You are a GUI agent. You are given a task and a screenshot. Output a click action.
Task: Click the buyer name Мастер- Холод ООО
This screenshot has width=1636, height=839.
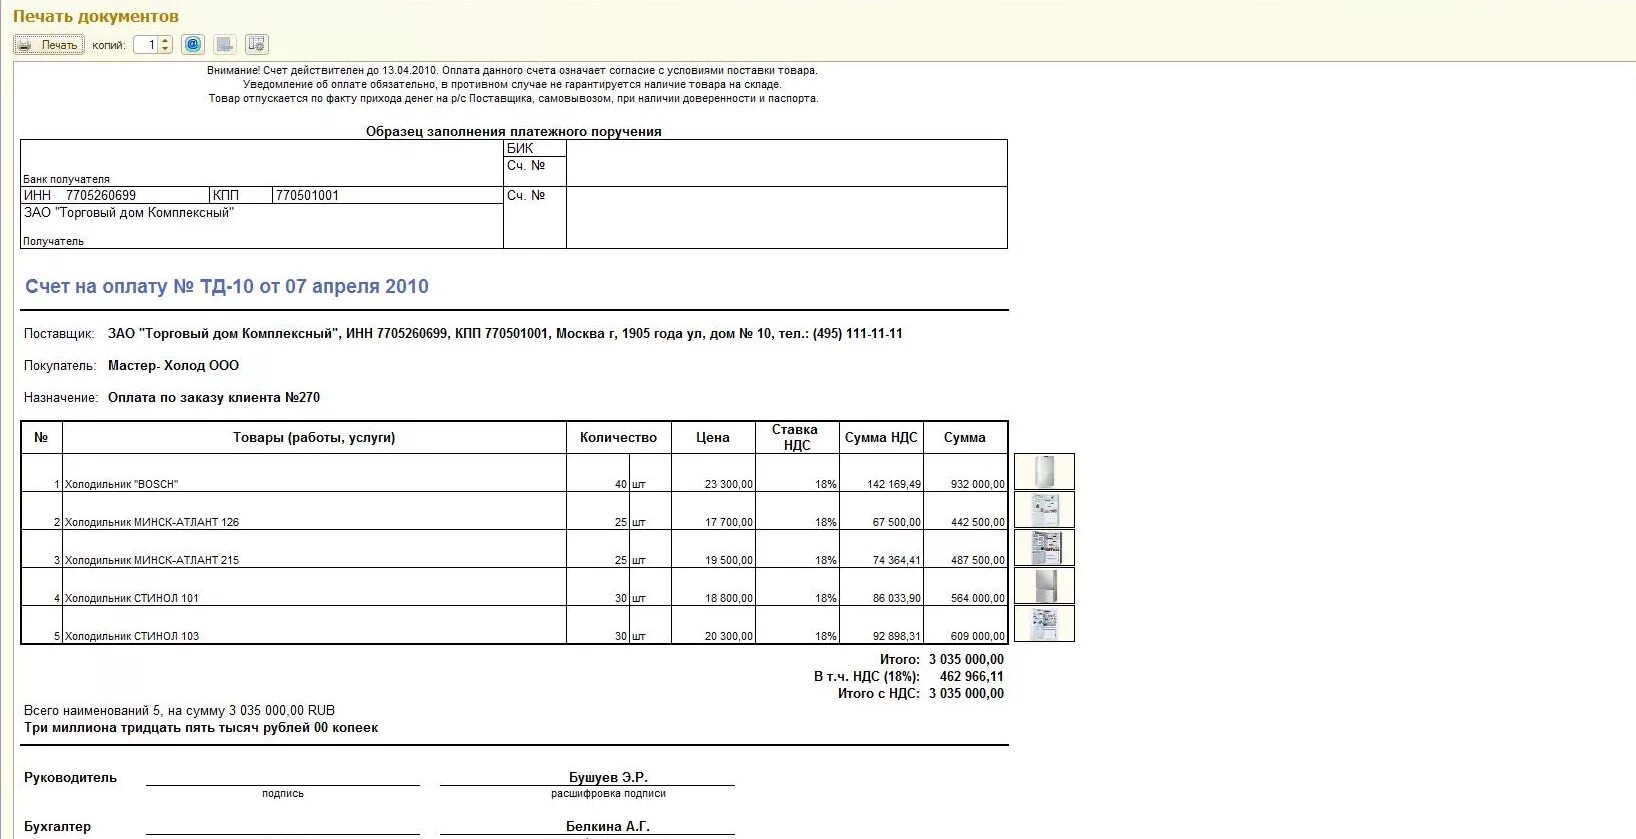(x=173, y=365)
